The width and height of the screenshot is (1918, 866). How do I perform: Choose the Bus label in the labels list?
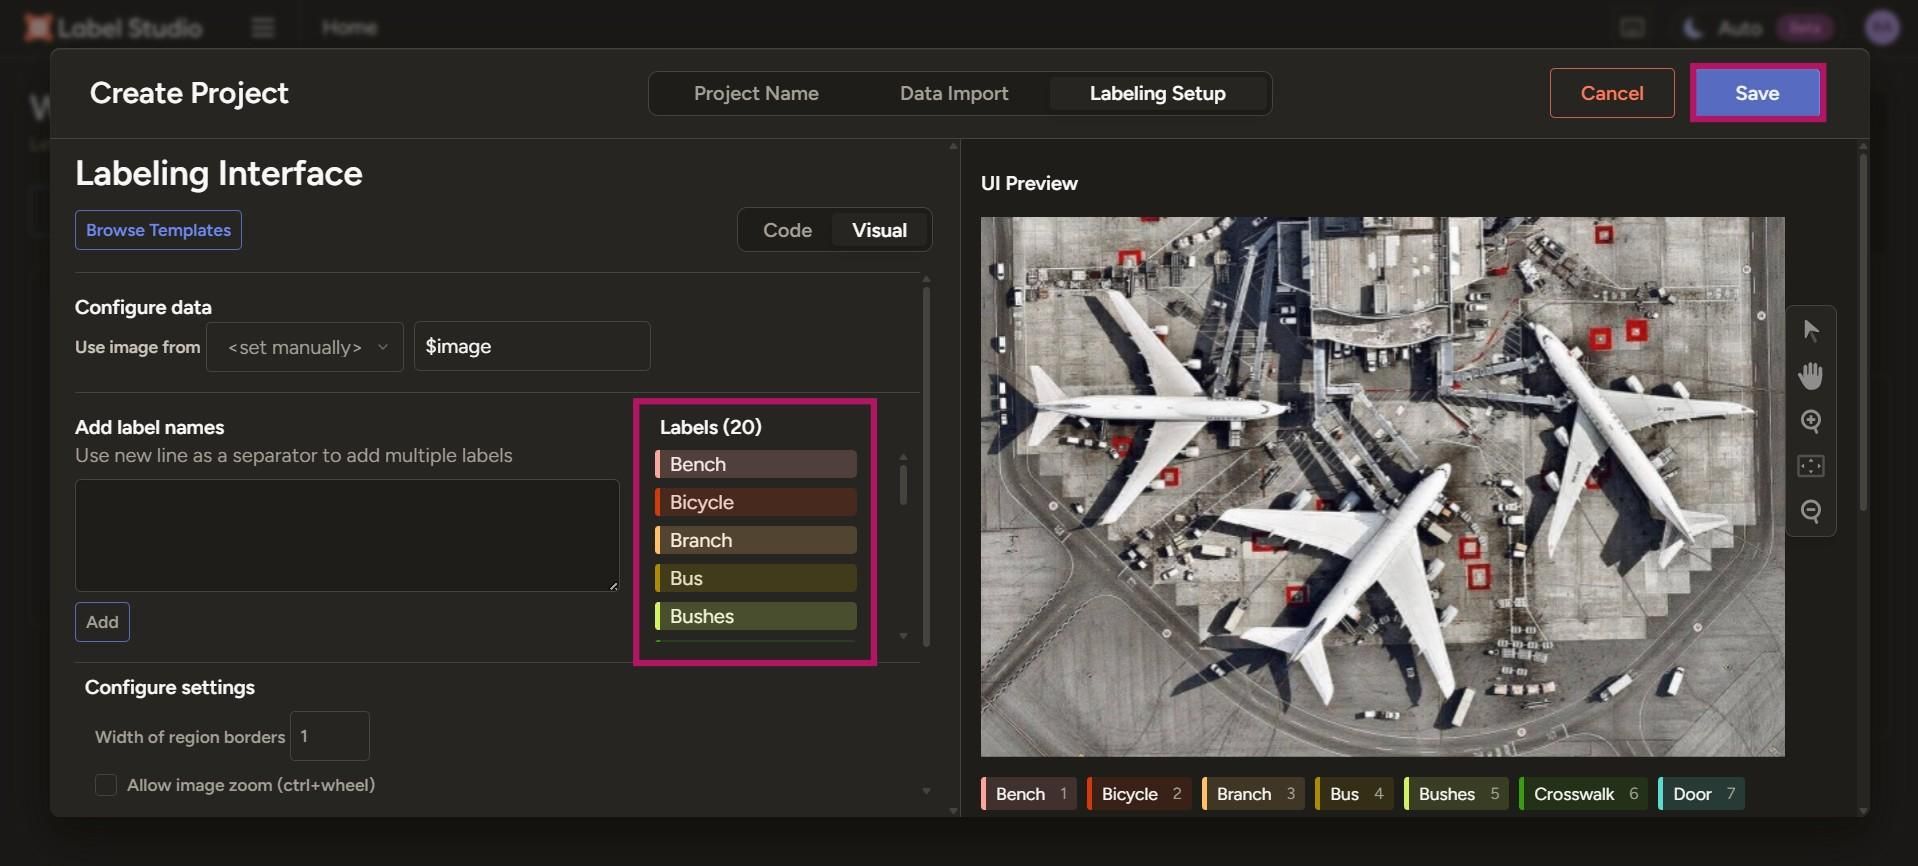pyautogui.click(x=756, y=578)
